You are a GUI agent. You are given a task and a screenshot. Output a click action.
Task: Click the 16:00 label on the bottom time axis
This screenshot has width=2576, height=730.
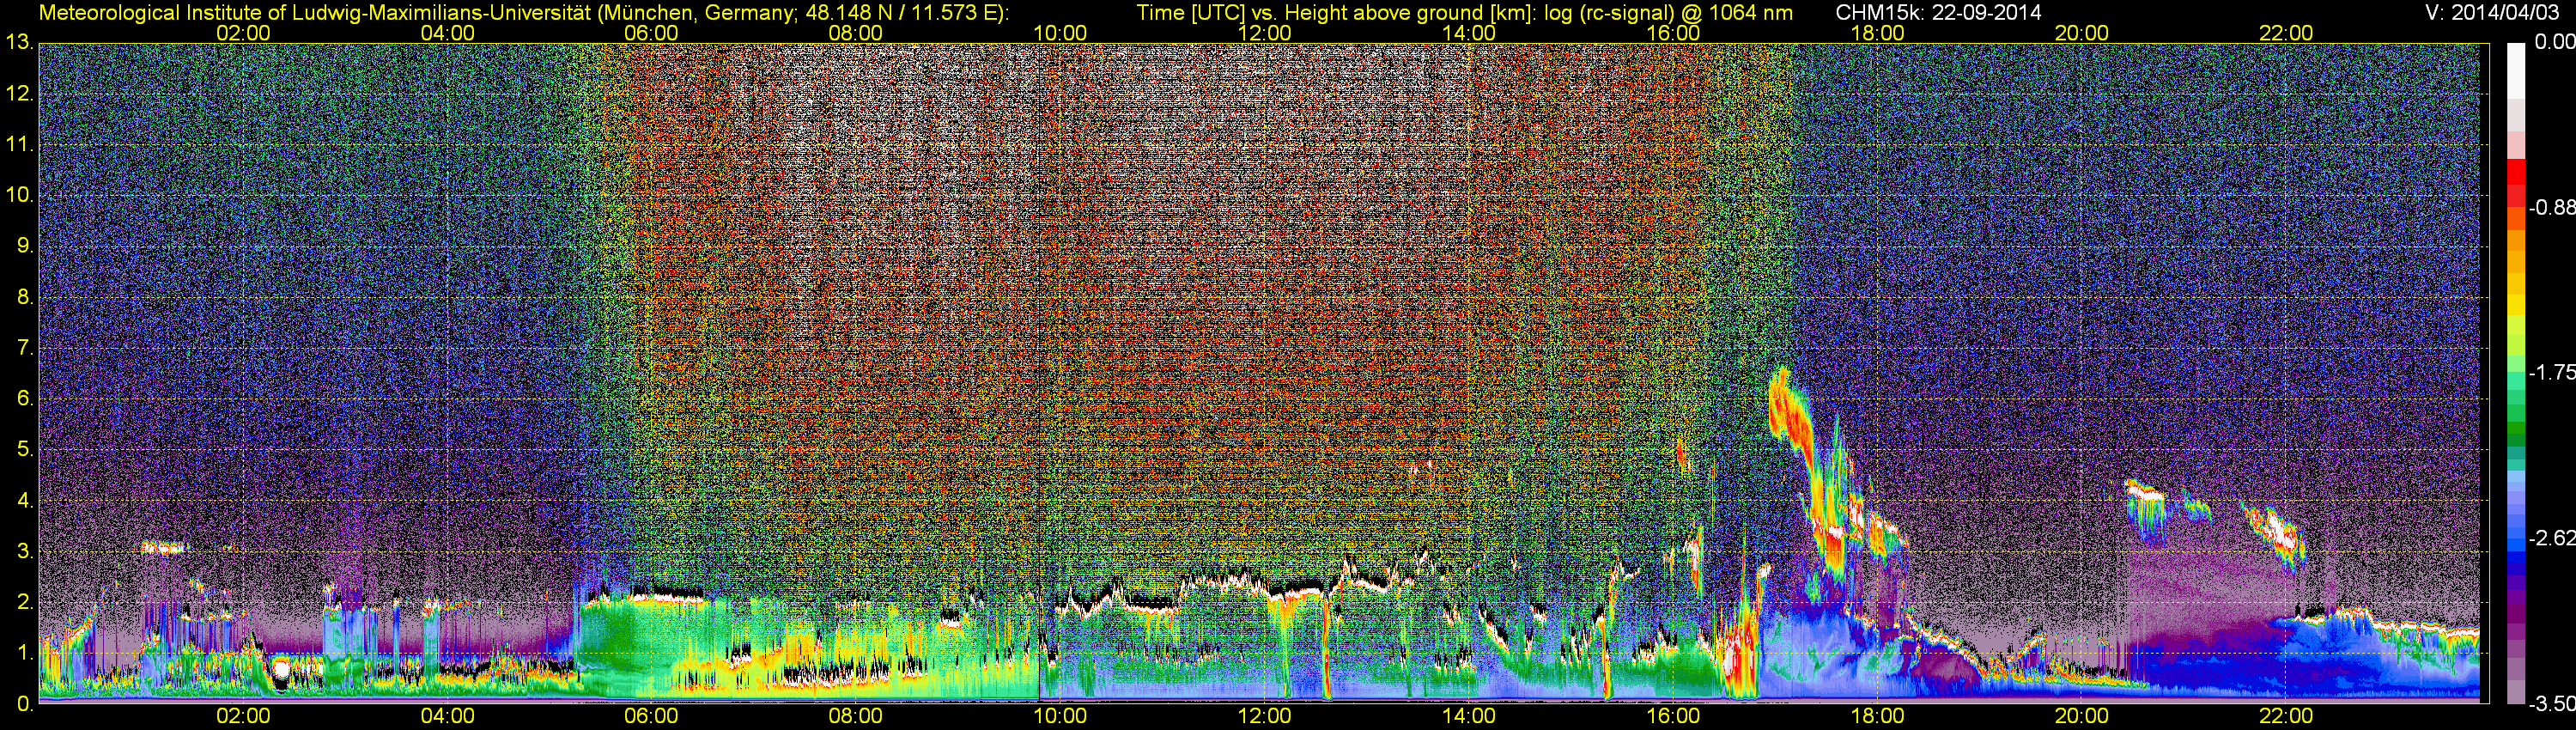click(1673, 716)
